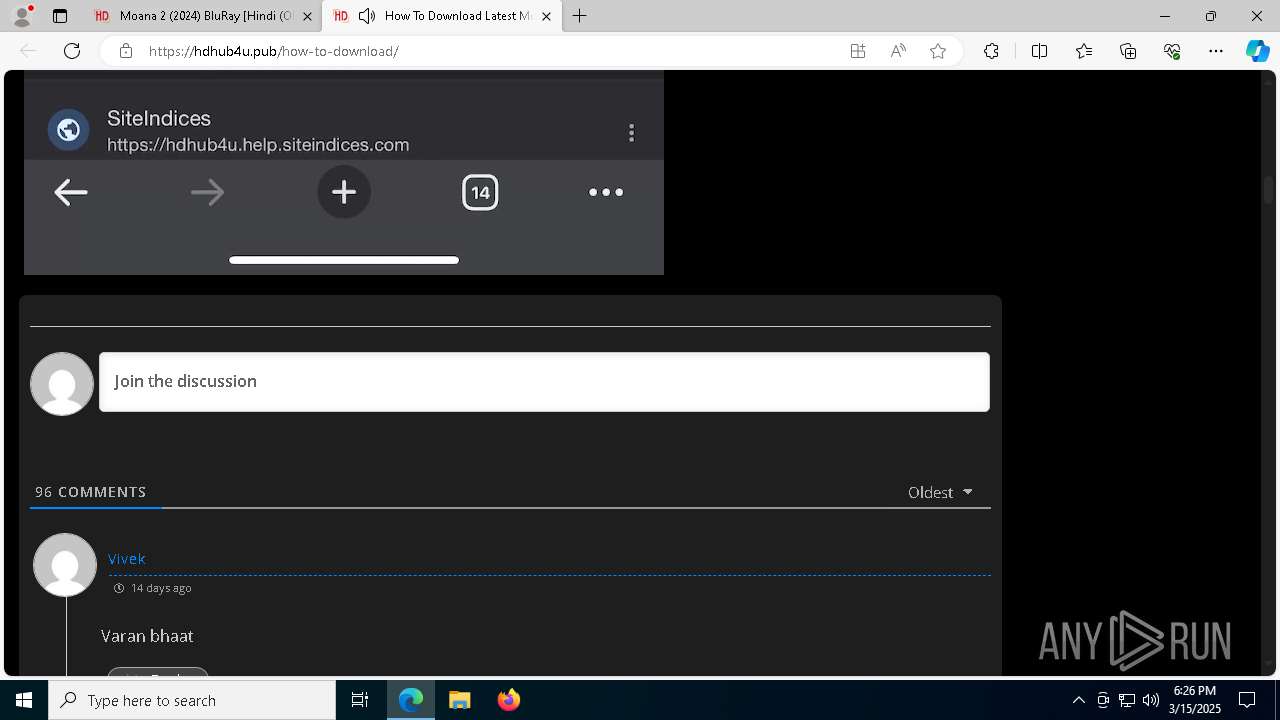
Task: Open the Favorites list icon
Action: 1084,51
